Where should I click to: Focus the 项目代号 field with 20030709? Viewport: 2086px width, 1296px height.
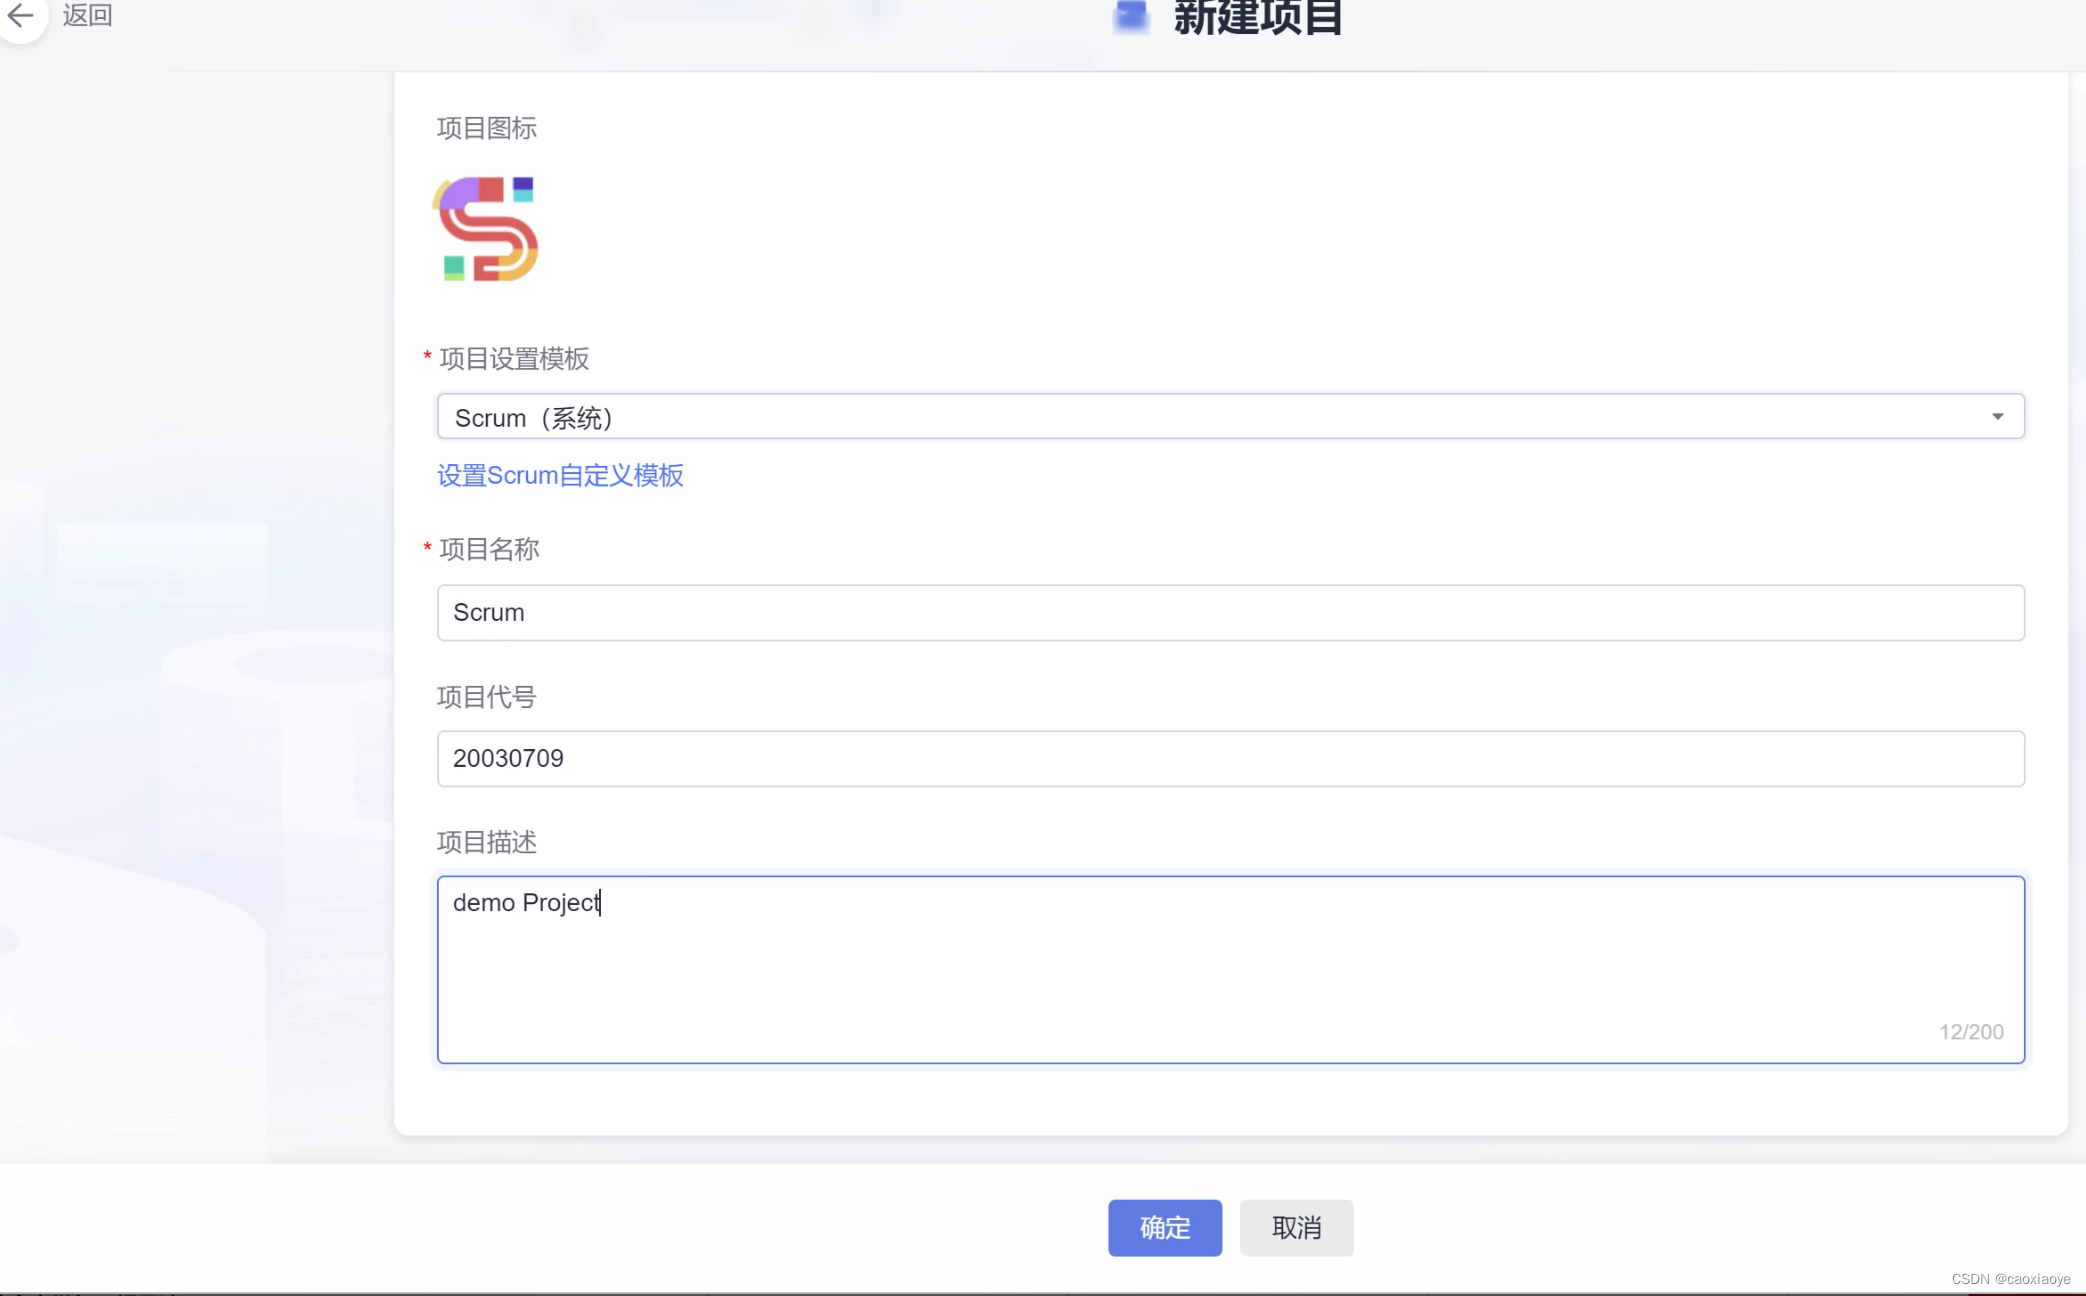coord(1230,758)
